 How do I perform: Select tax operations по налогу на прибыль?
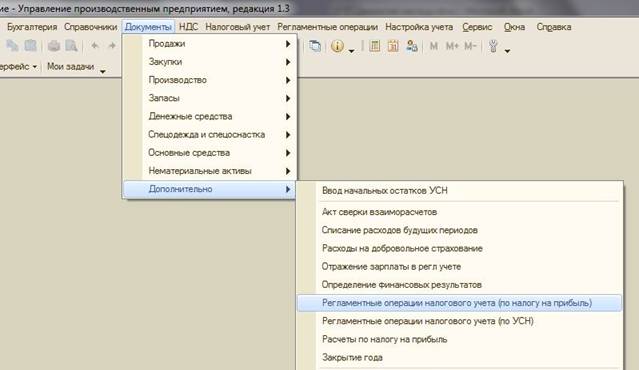[460, 303]
